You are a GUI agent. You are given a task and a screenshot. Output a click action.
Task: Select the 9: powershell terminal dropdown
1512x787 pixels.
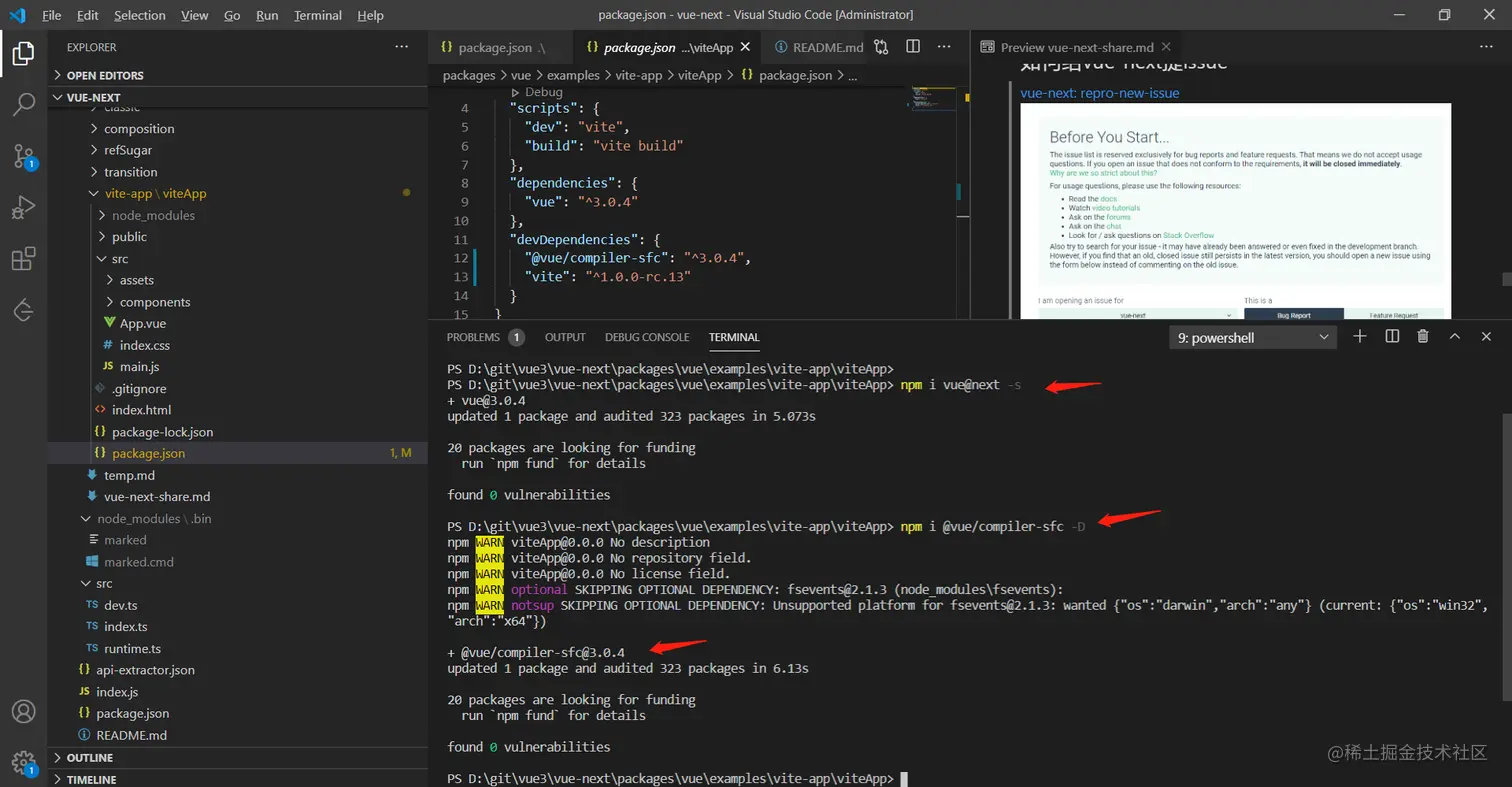[x=1252, y=338]
